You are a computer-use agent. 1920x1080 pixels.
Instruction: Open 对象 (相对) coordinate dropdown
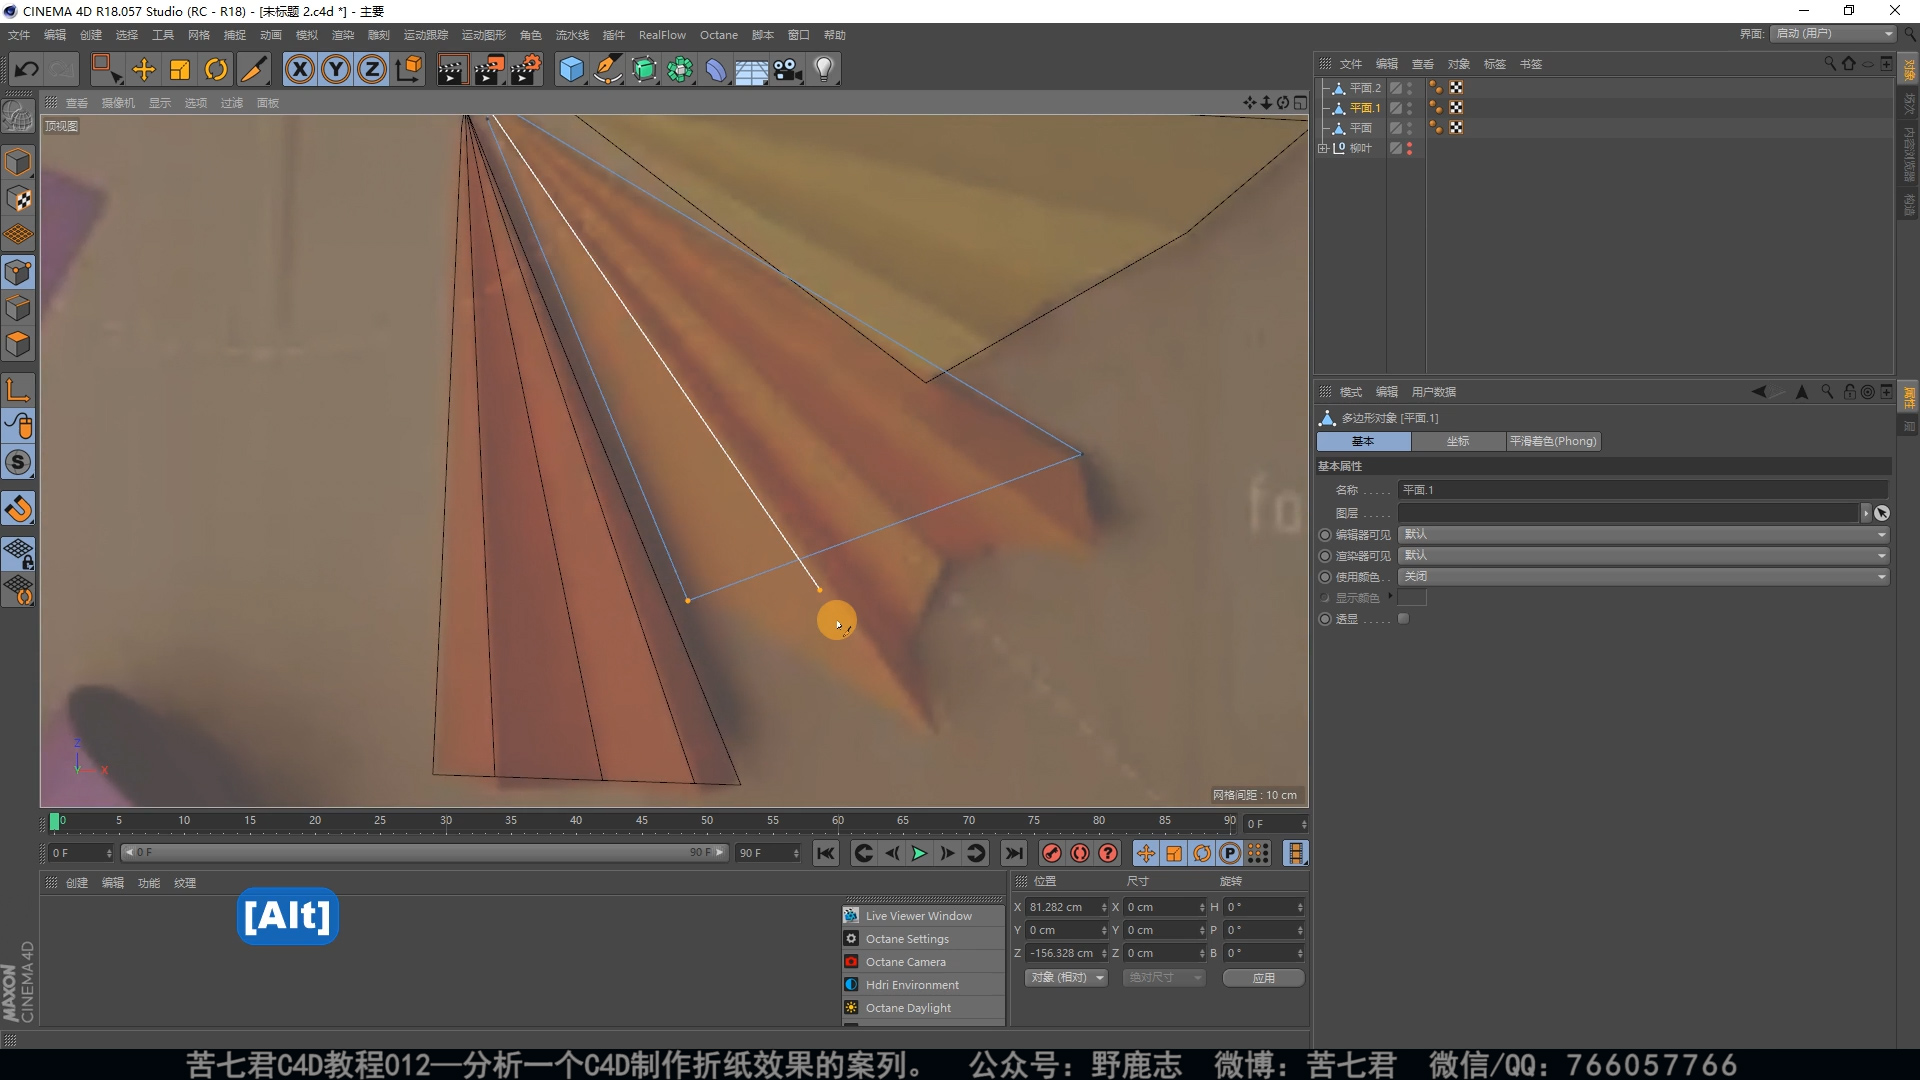click(1066, 977)
